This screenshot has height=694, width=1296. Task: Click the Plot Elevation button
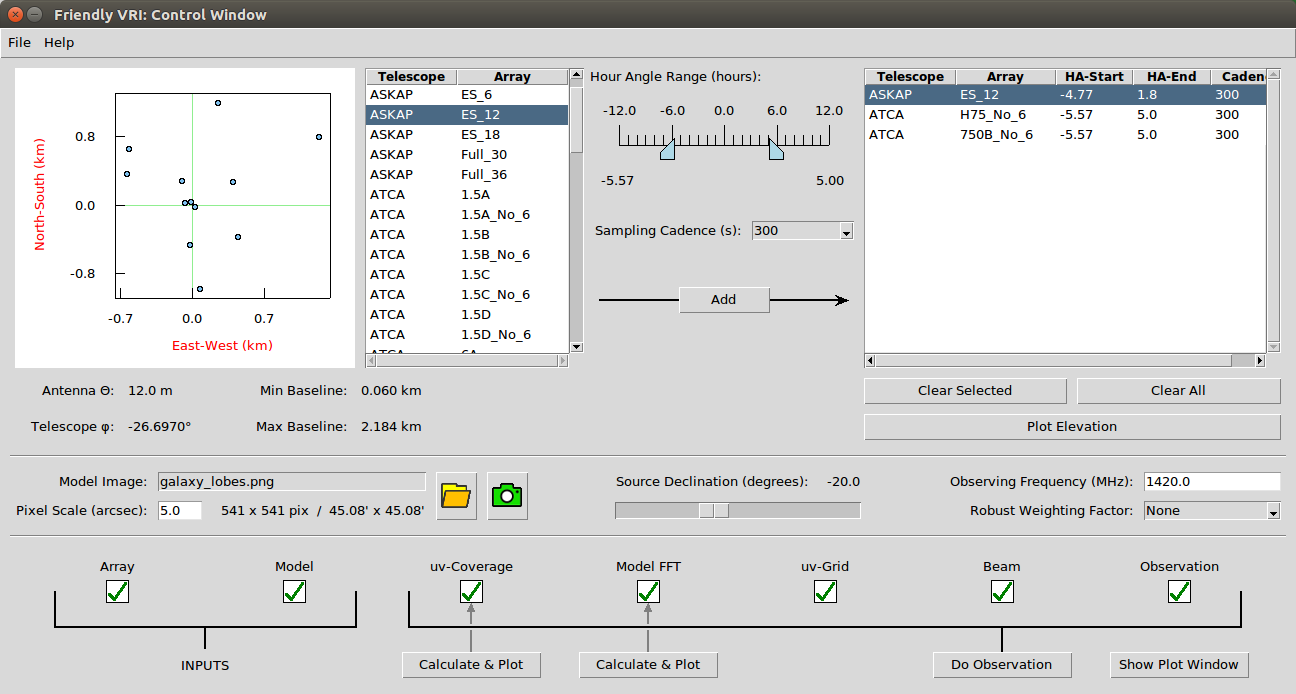coord(1072,427)
